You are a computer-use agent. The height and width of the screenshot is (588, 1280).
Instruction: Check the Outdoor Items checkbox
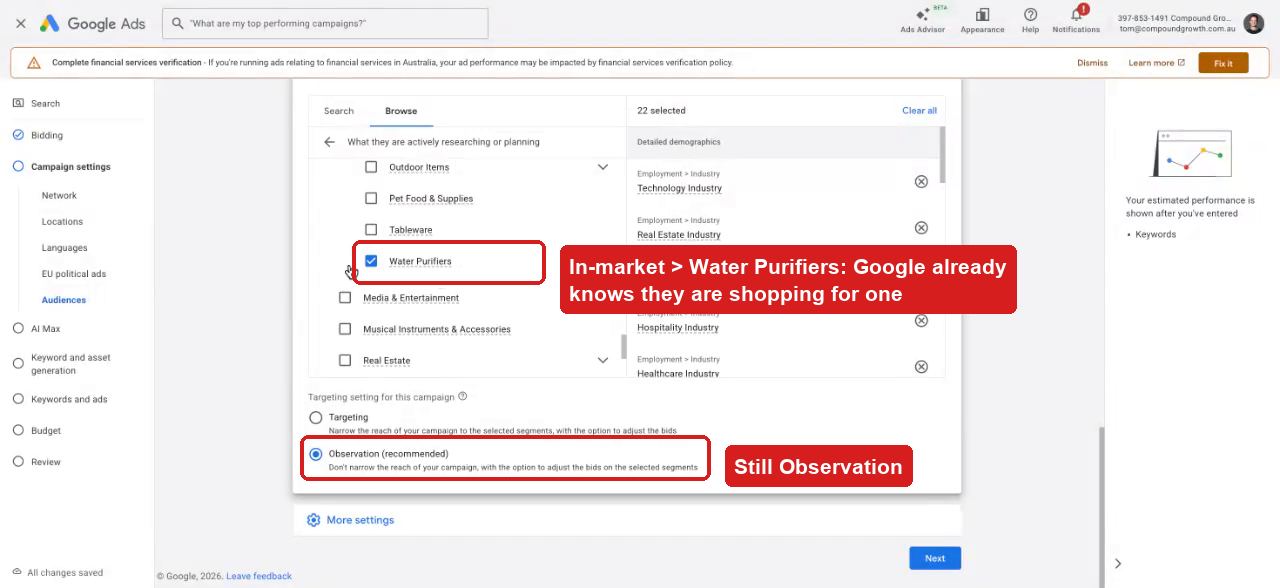371,167
